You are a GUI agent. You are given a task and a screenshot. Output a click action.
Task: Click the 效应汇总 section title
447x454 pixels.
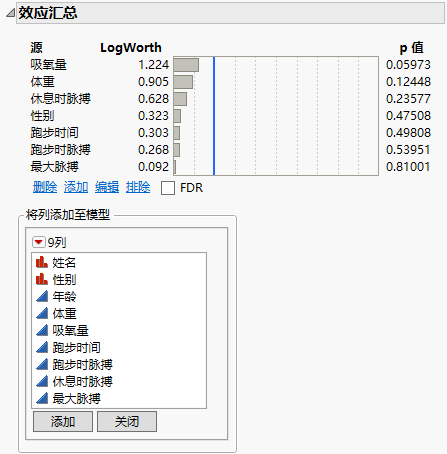[x=48, y=13]
